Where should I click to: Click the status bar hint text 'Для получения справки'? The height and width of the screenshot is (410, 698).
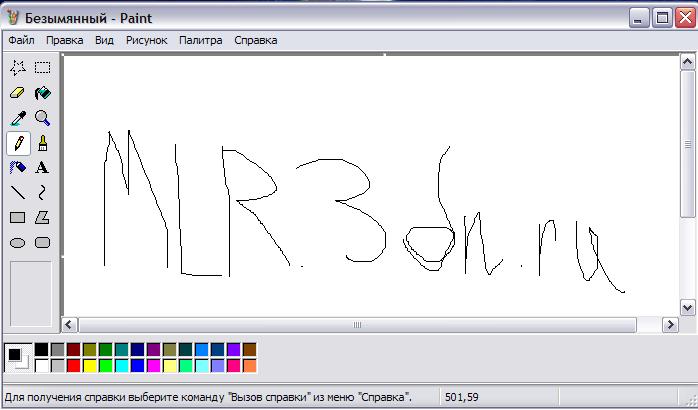[x=65, y=397]
